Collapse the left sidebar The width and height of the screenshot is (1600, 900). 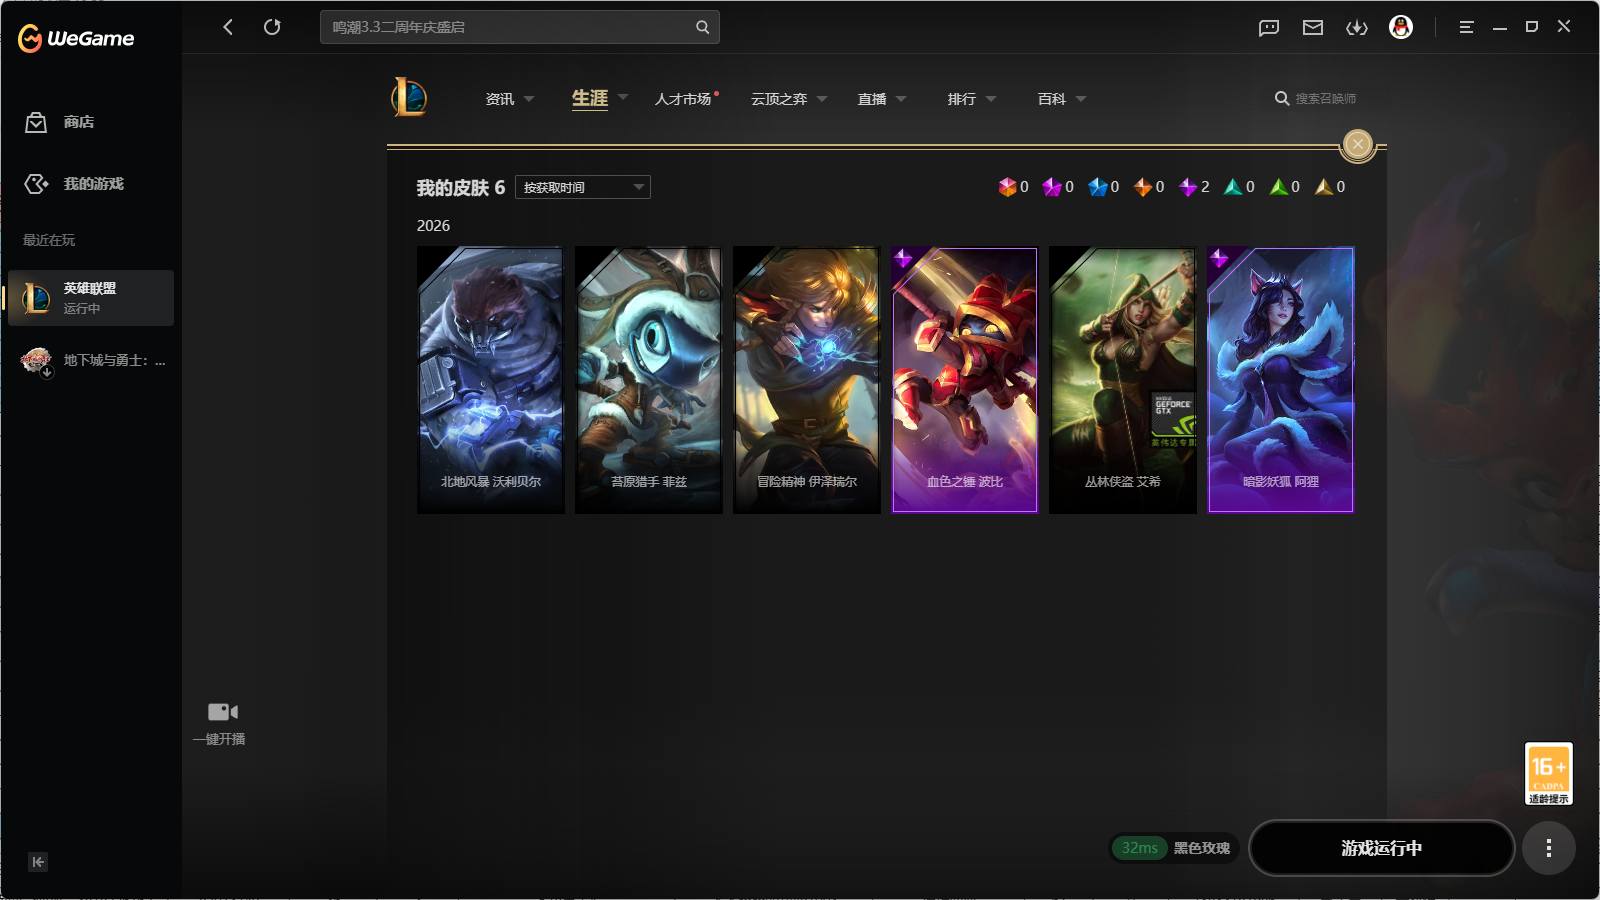point(38,862)
